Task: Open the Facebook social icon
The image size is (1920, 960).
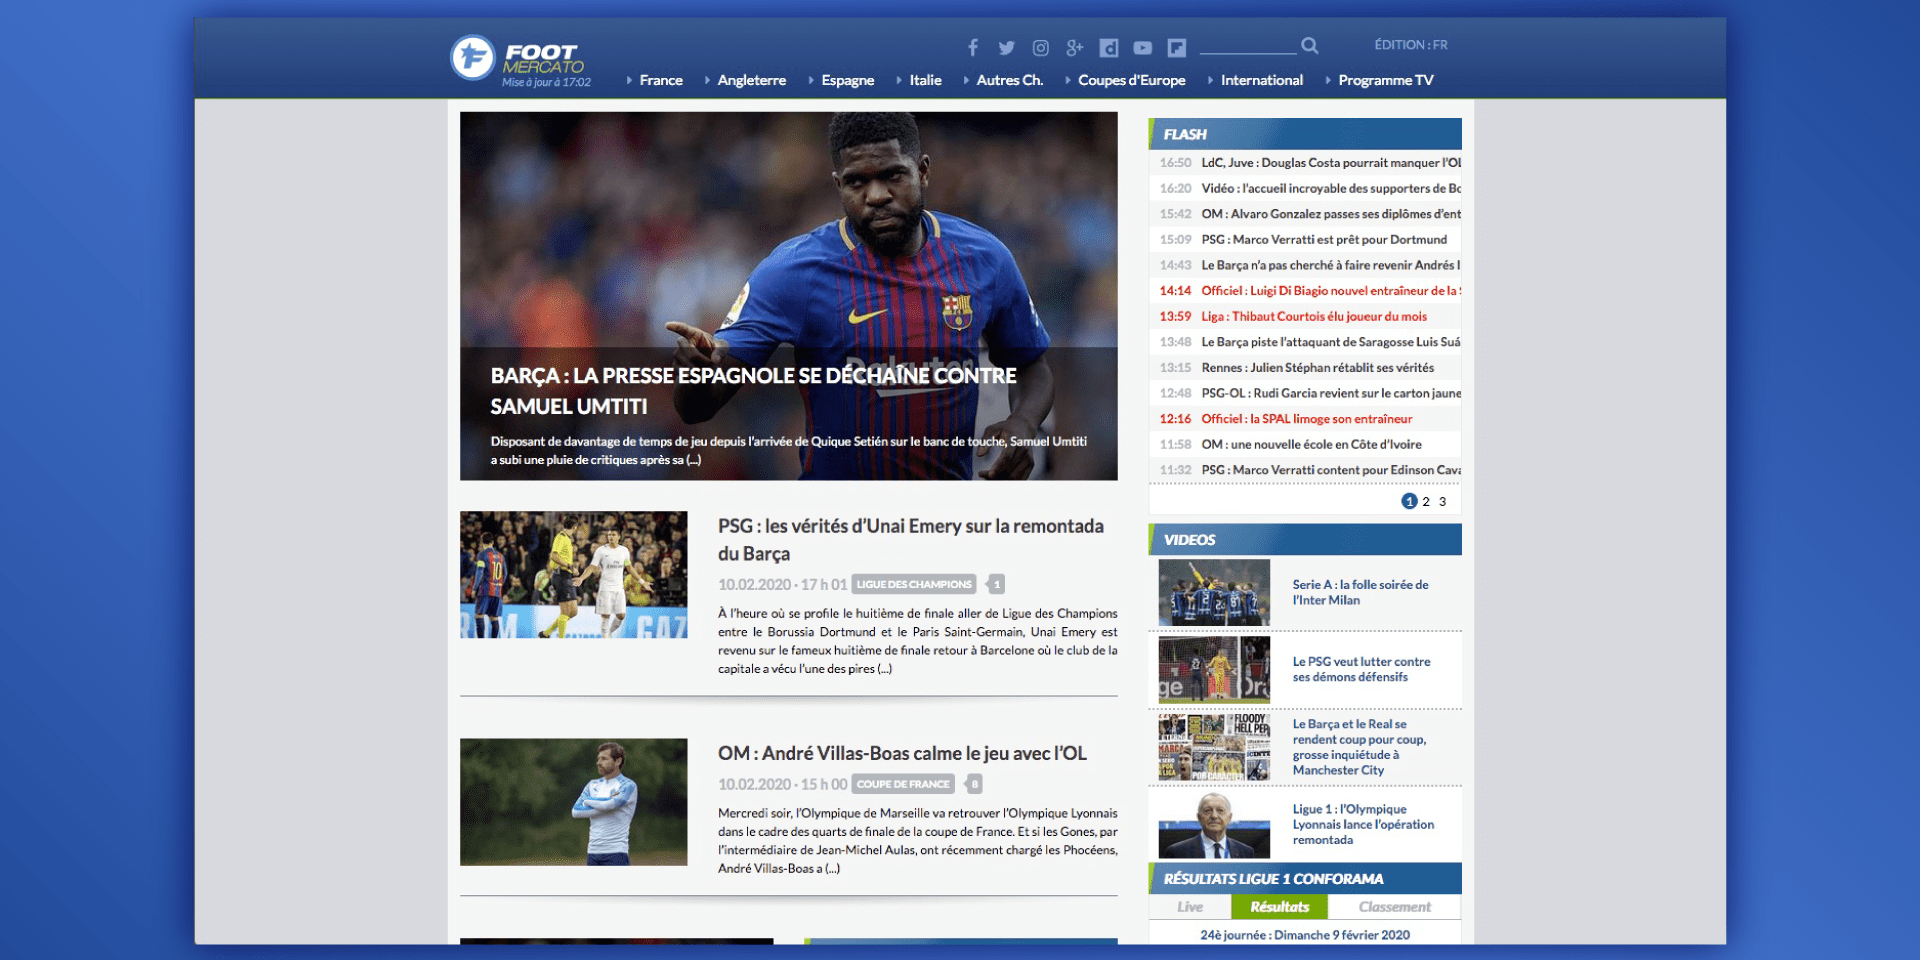Action: tap(973, 47)
